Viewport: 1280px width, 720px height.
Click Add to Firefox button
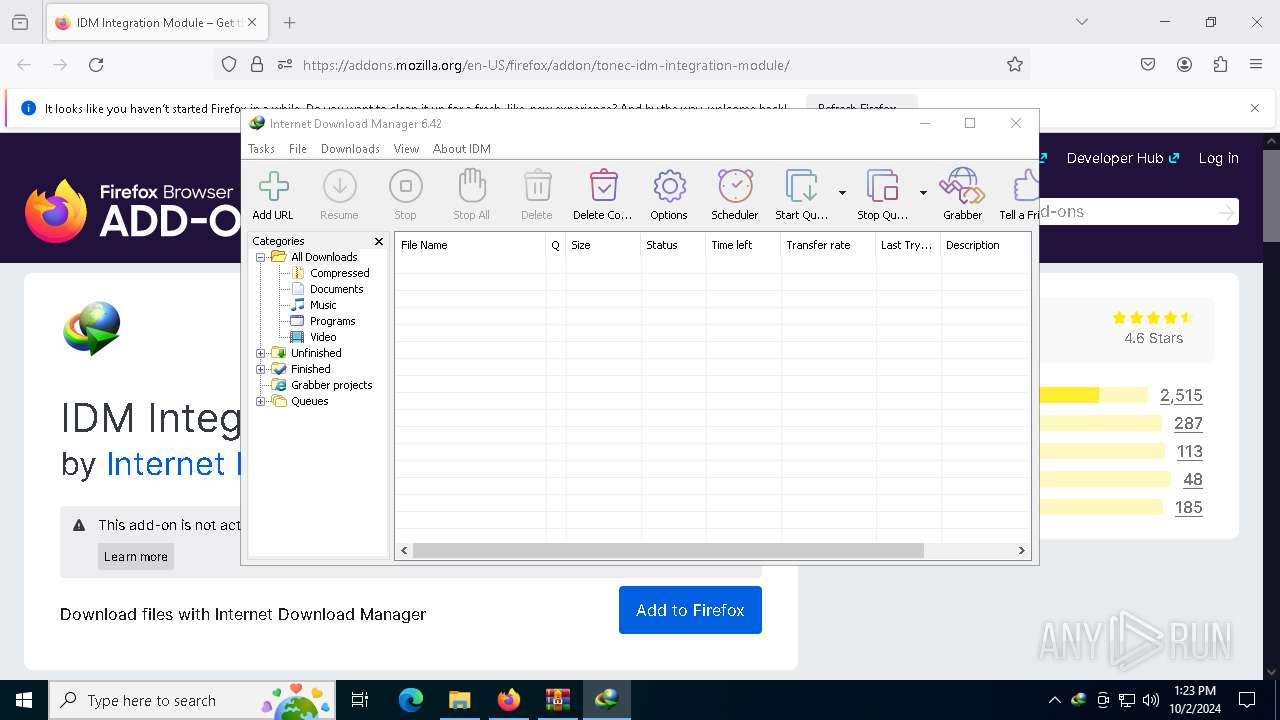690,610
